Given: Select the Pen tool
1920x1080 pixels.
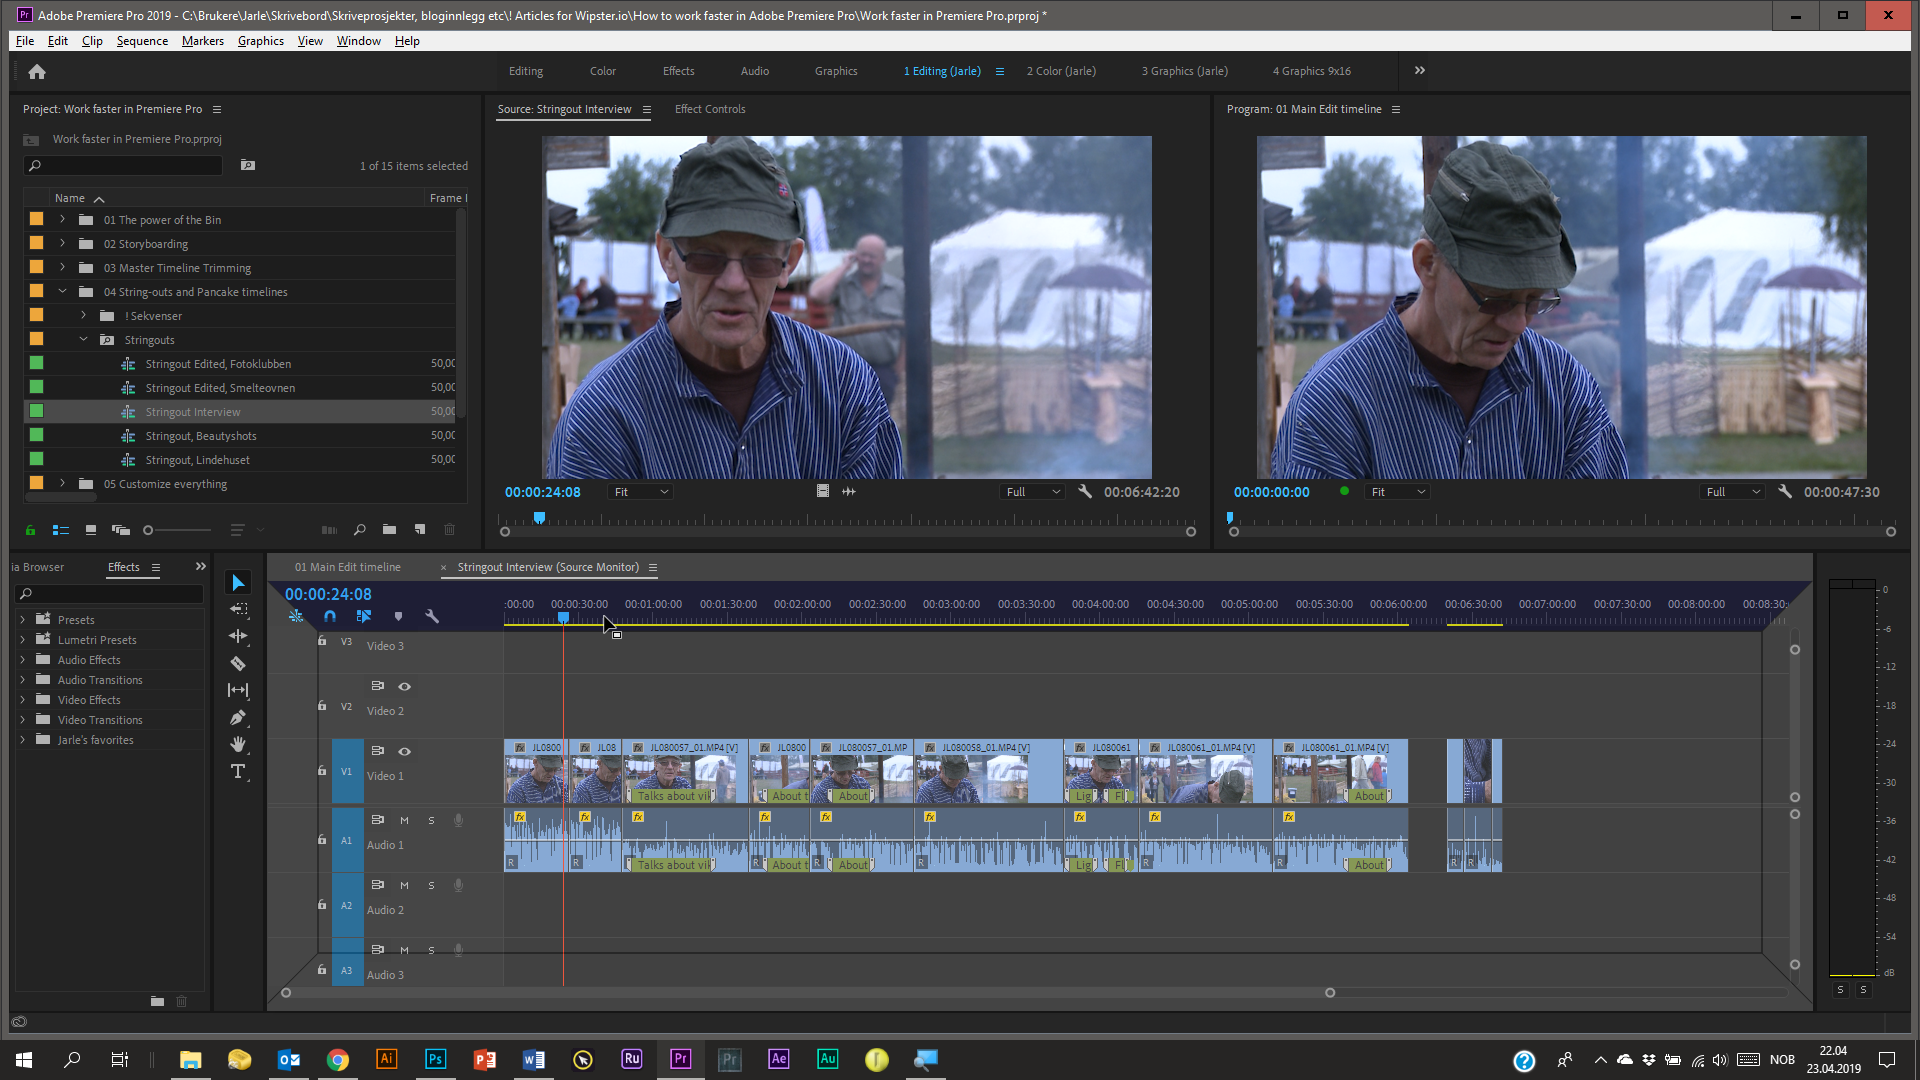Looking at the screenshot, I should click(x=238, y=717).
